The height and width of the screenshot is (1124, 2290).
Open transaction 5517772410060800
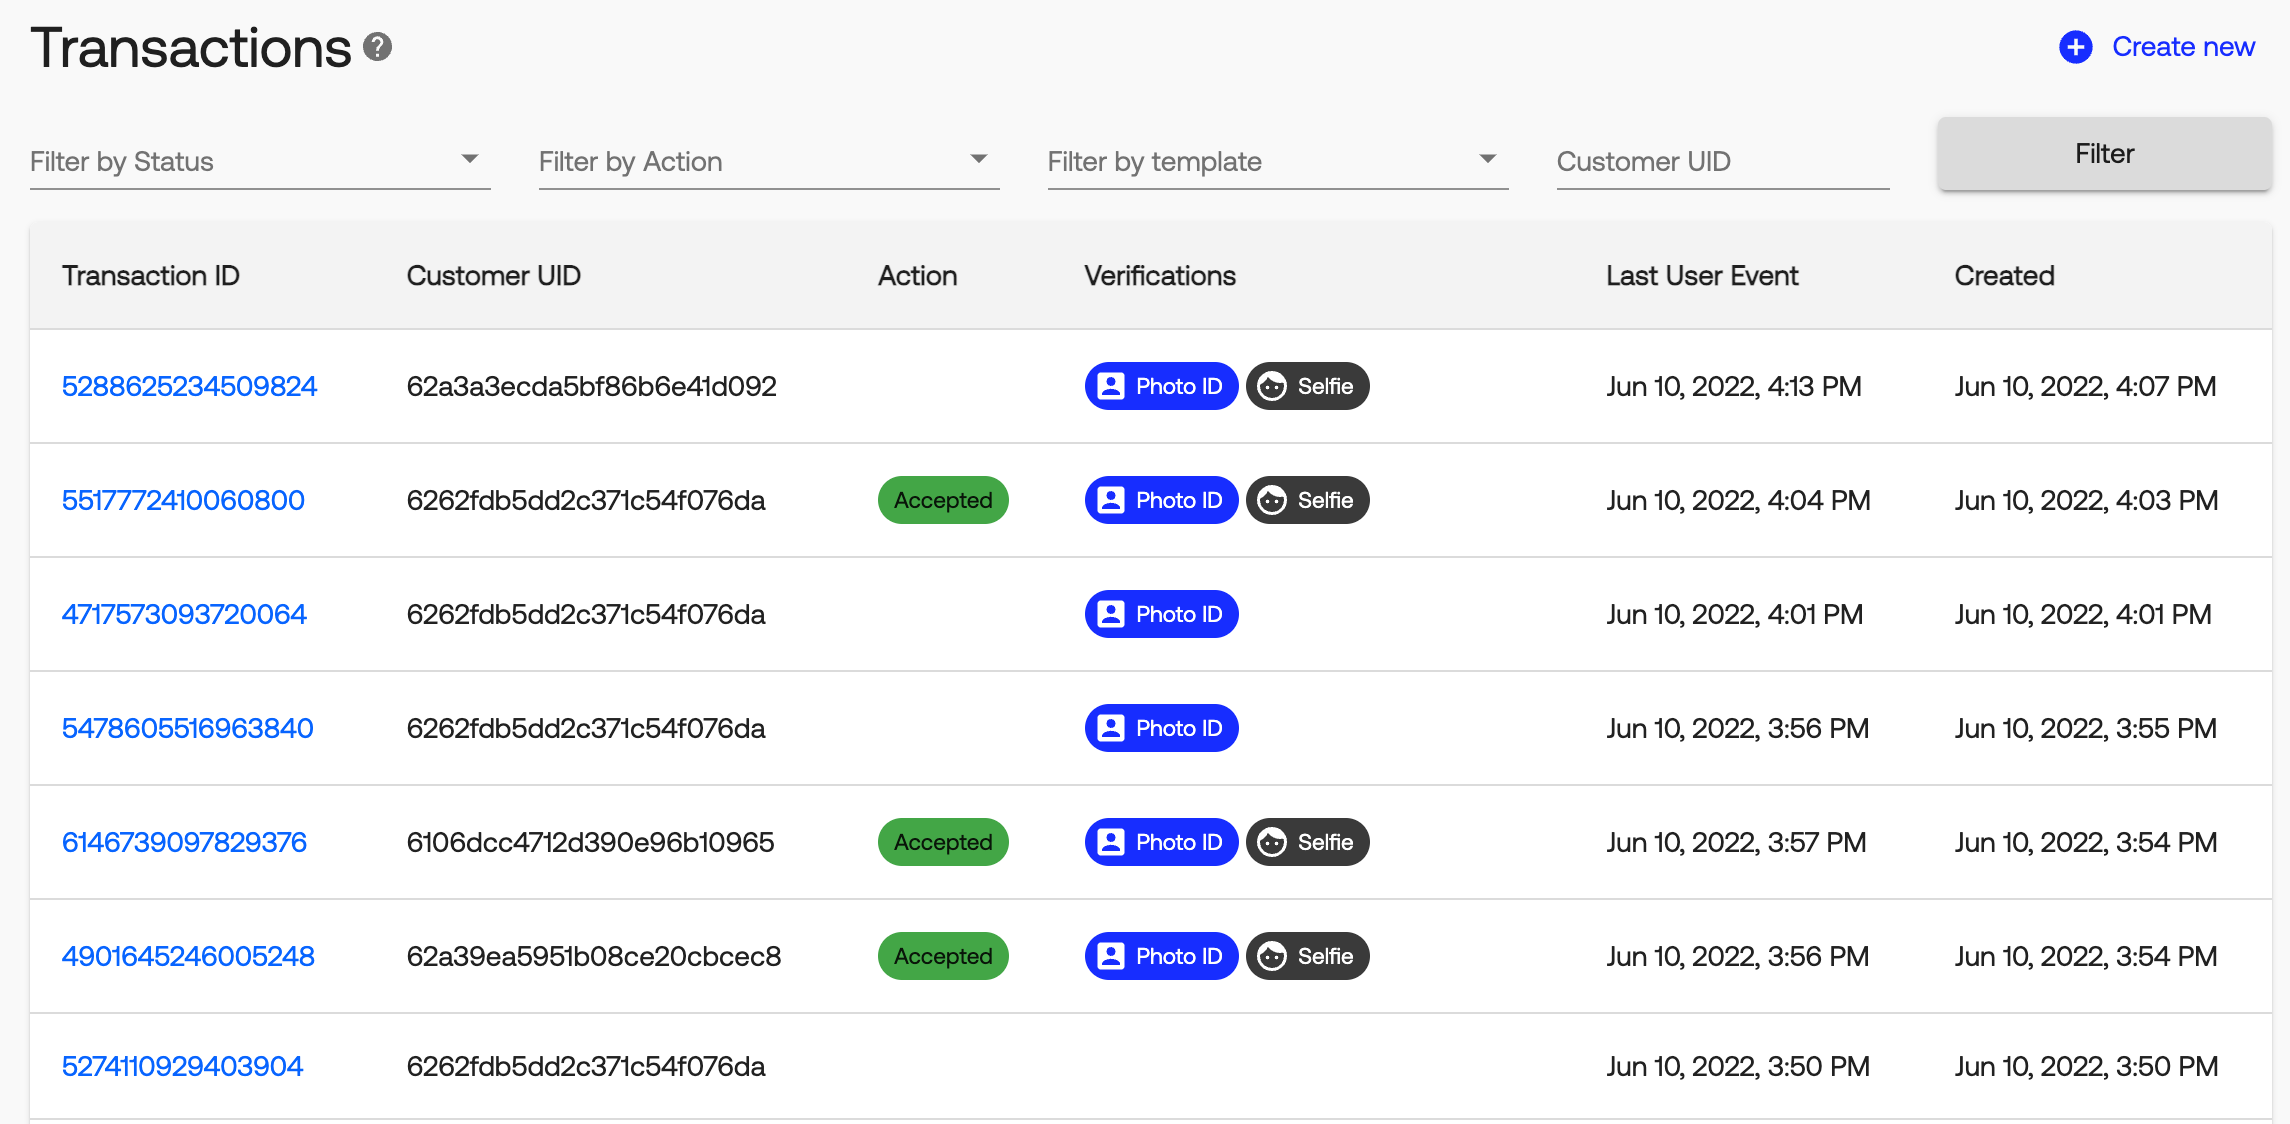click(x=183, y=500)
